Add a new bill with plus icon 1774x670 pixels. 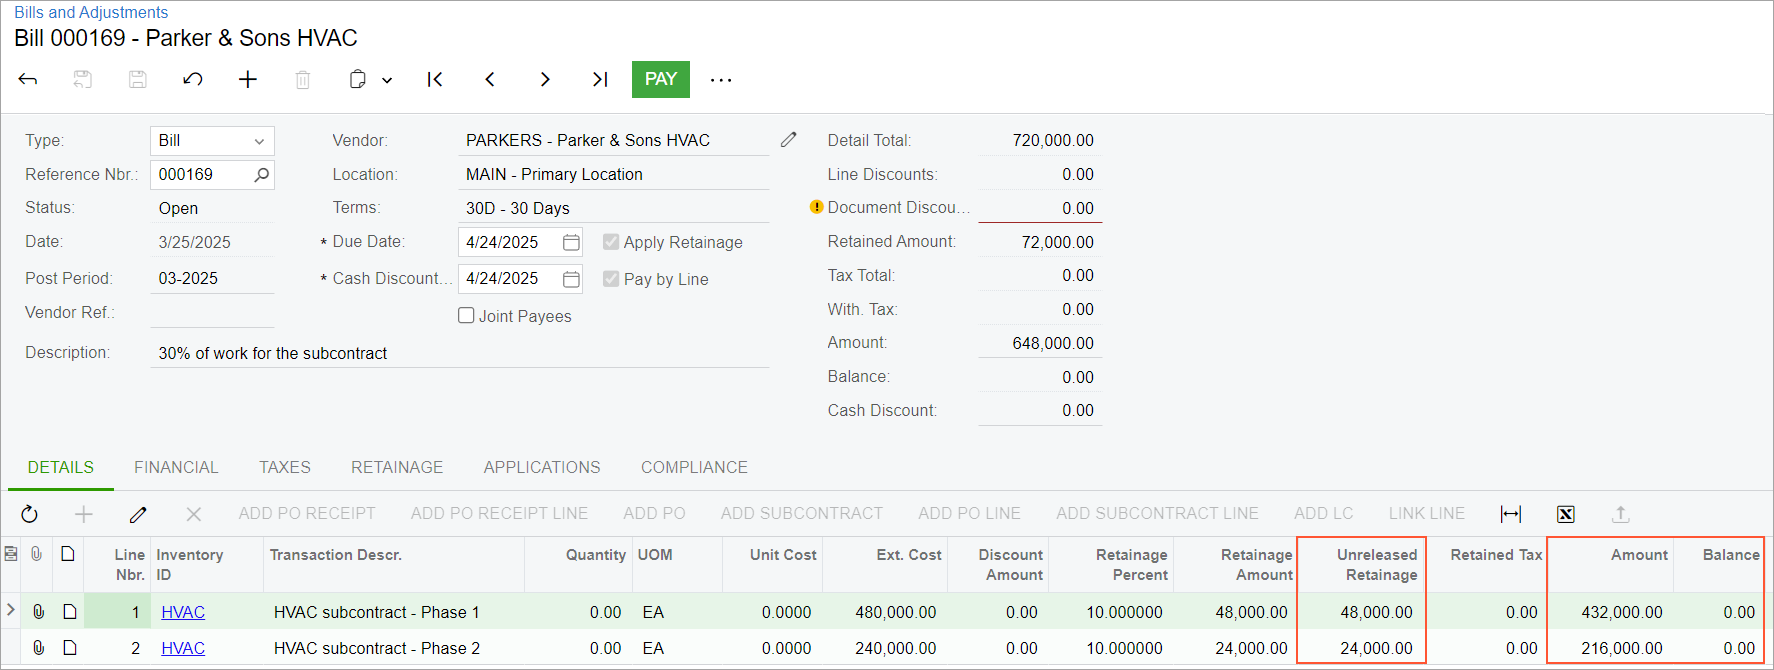pos(248,80)
